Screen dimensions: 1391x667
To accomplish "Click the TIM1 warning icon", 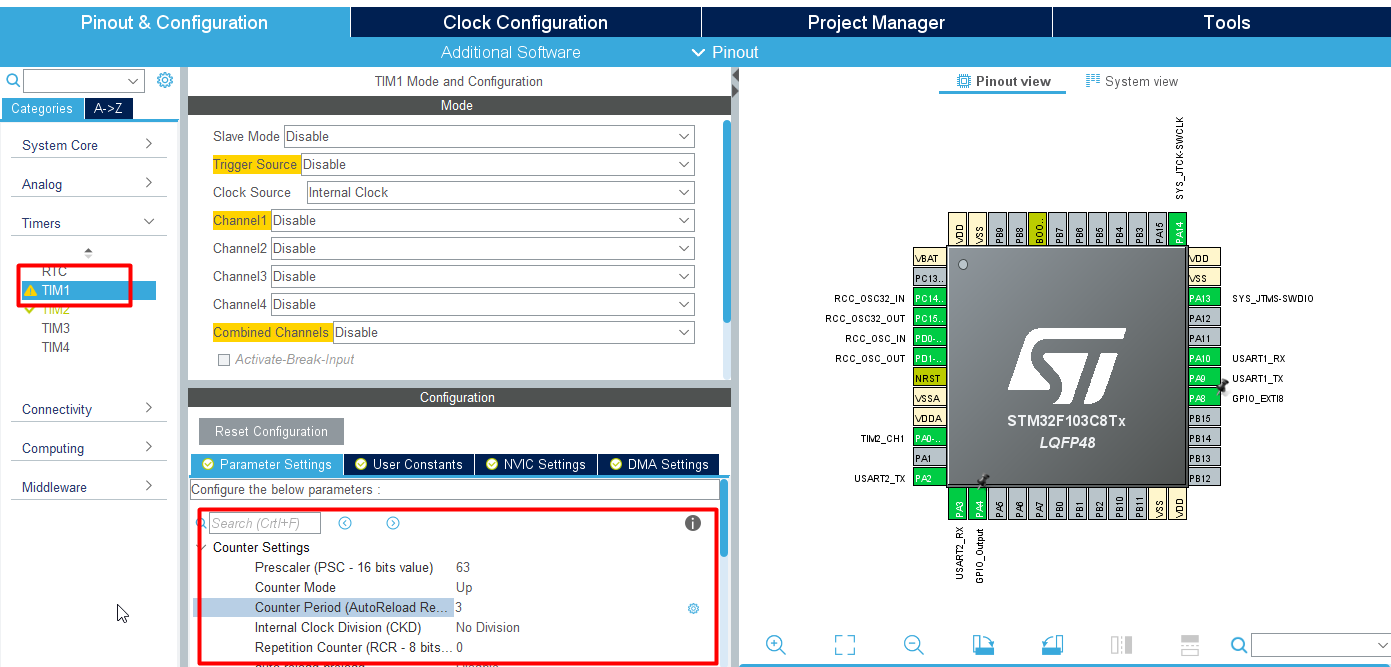I will [31, 291].
